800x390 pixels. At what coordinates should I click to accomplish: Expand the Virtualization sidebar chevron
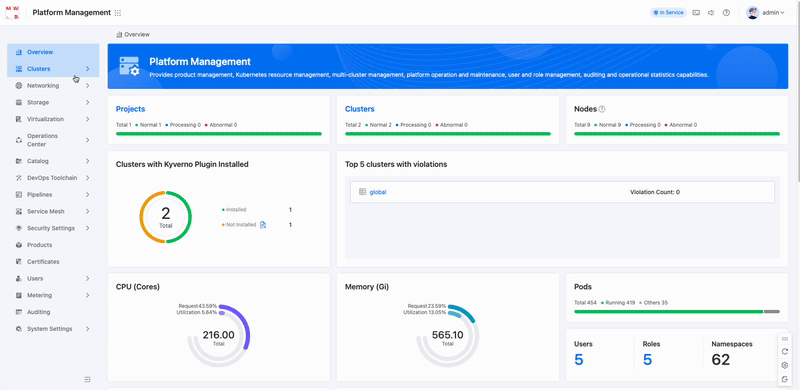[87, 119]
